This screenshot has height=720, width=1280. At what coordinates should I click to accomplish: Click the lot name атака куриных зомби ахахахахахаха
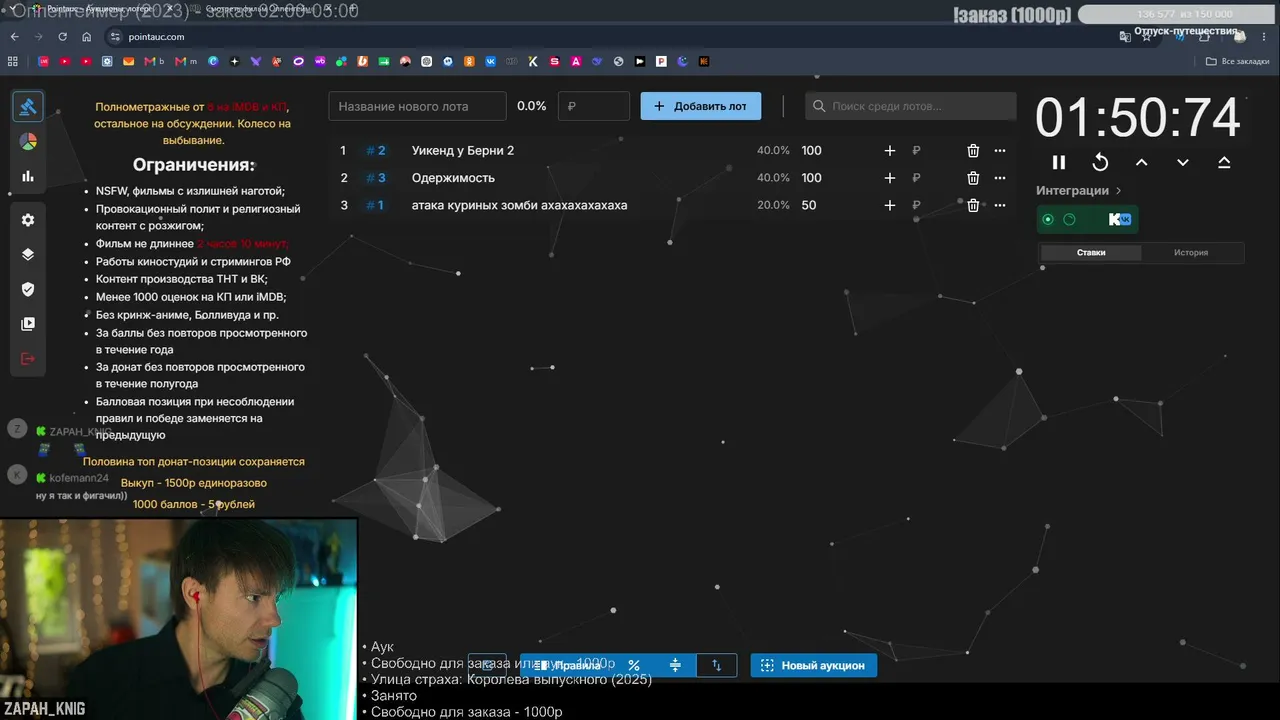(x=519, y=205)
